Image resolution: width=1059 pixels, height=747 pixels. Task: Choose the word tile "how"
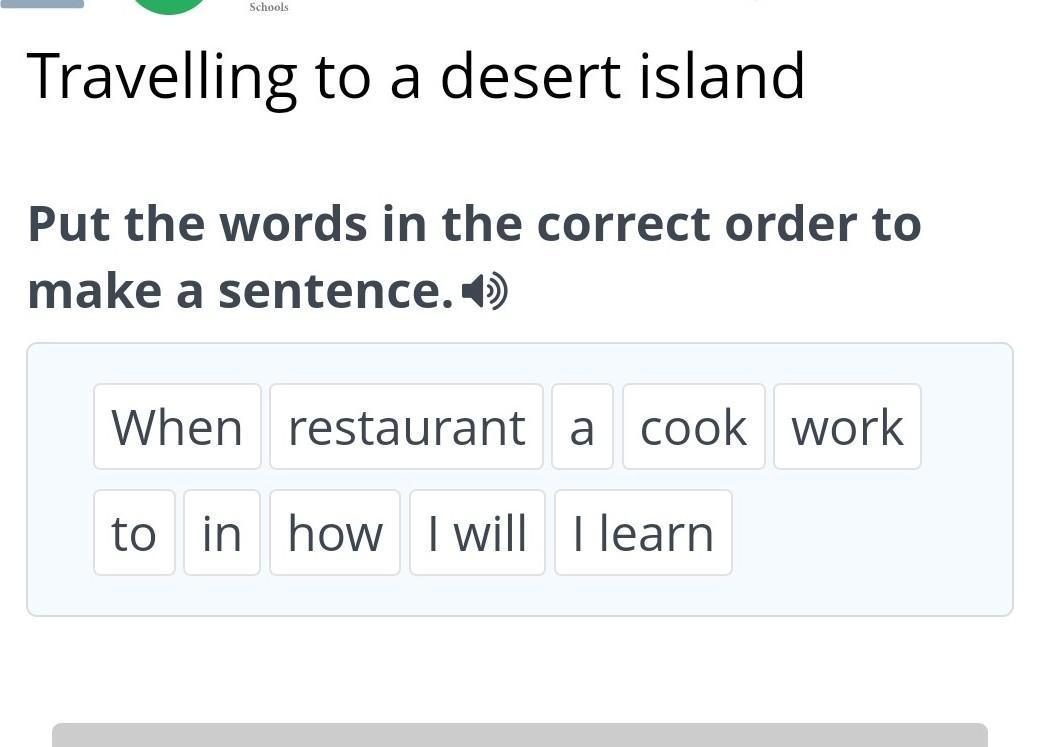[x=335, y=533]
